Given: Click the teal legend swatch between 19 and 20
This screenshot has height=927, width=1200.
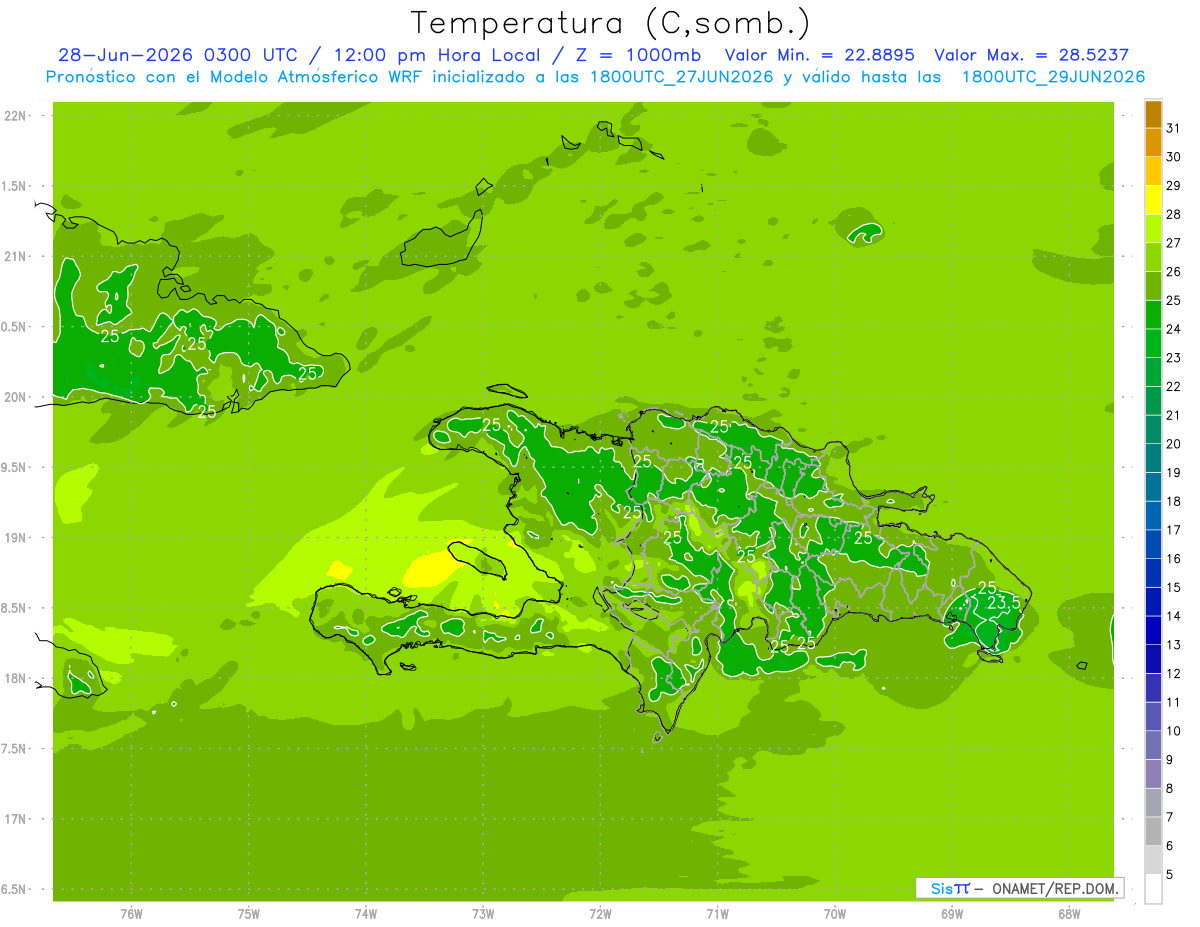Looking at the screenshot, I should click(1153, 458).
